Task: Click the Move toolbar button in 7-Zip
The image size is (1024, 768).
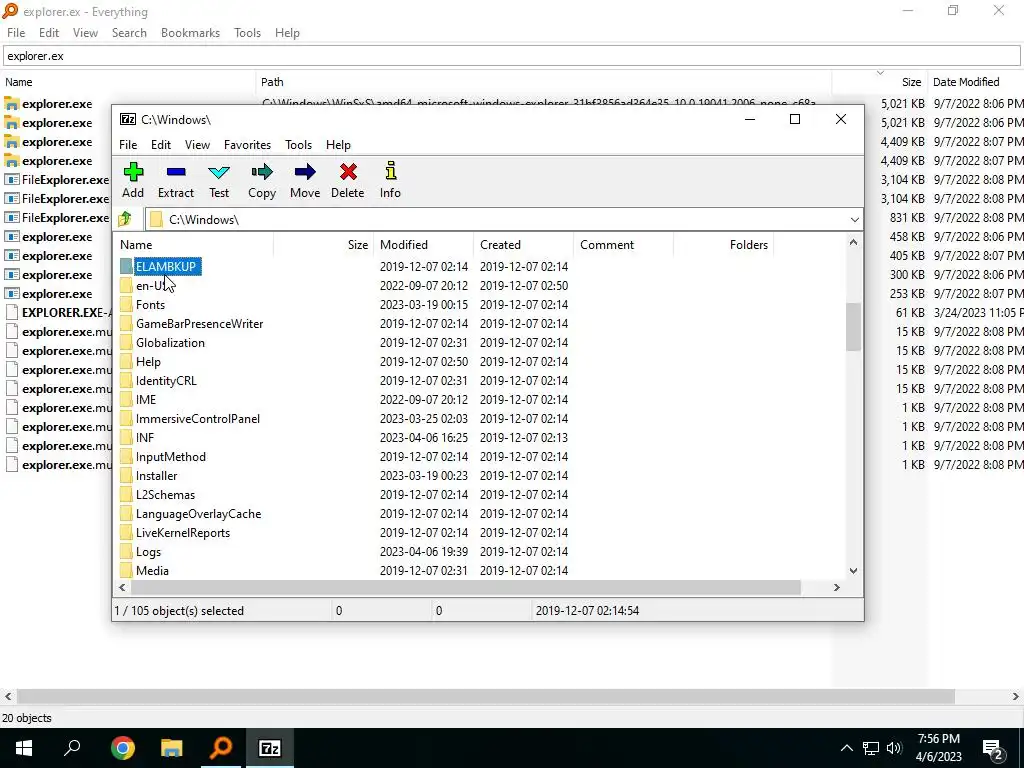Action: pos(305,180)
